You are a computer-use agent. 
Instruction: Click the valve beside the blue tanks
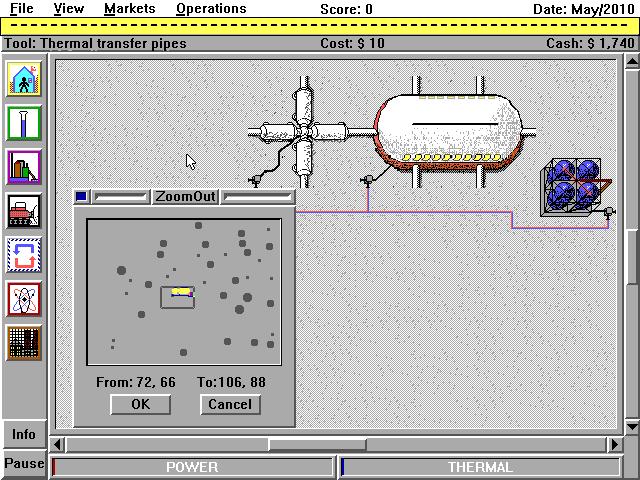pos(608,212)
